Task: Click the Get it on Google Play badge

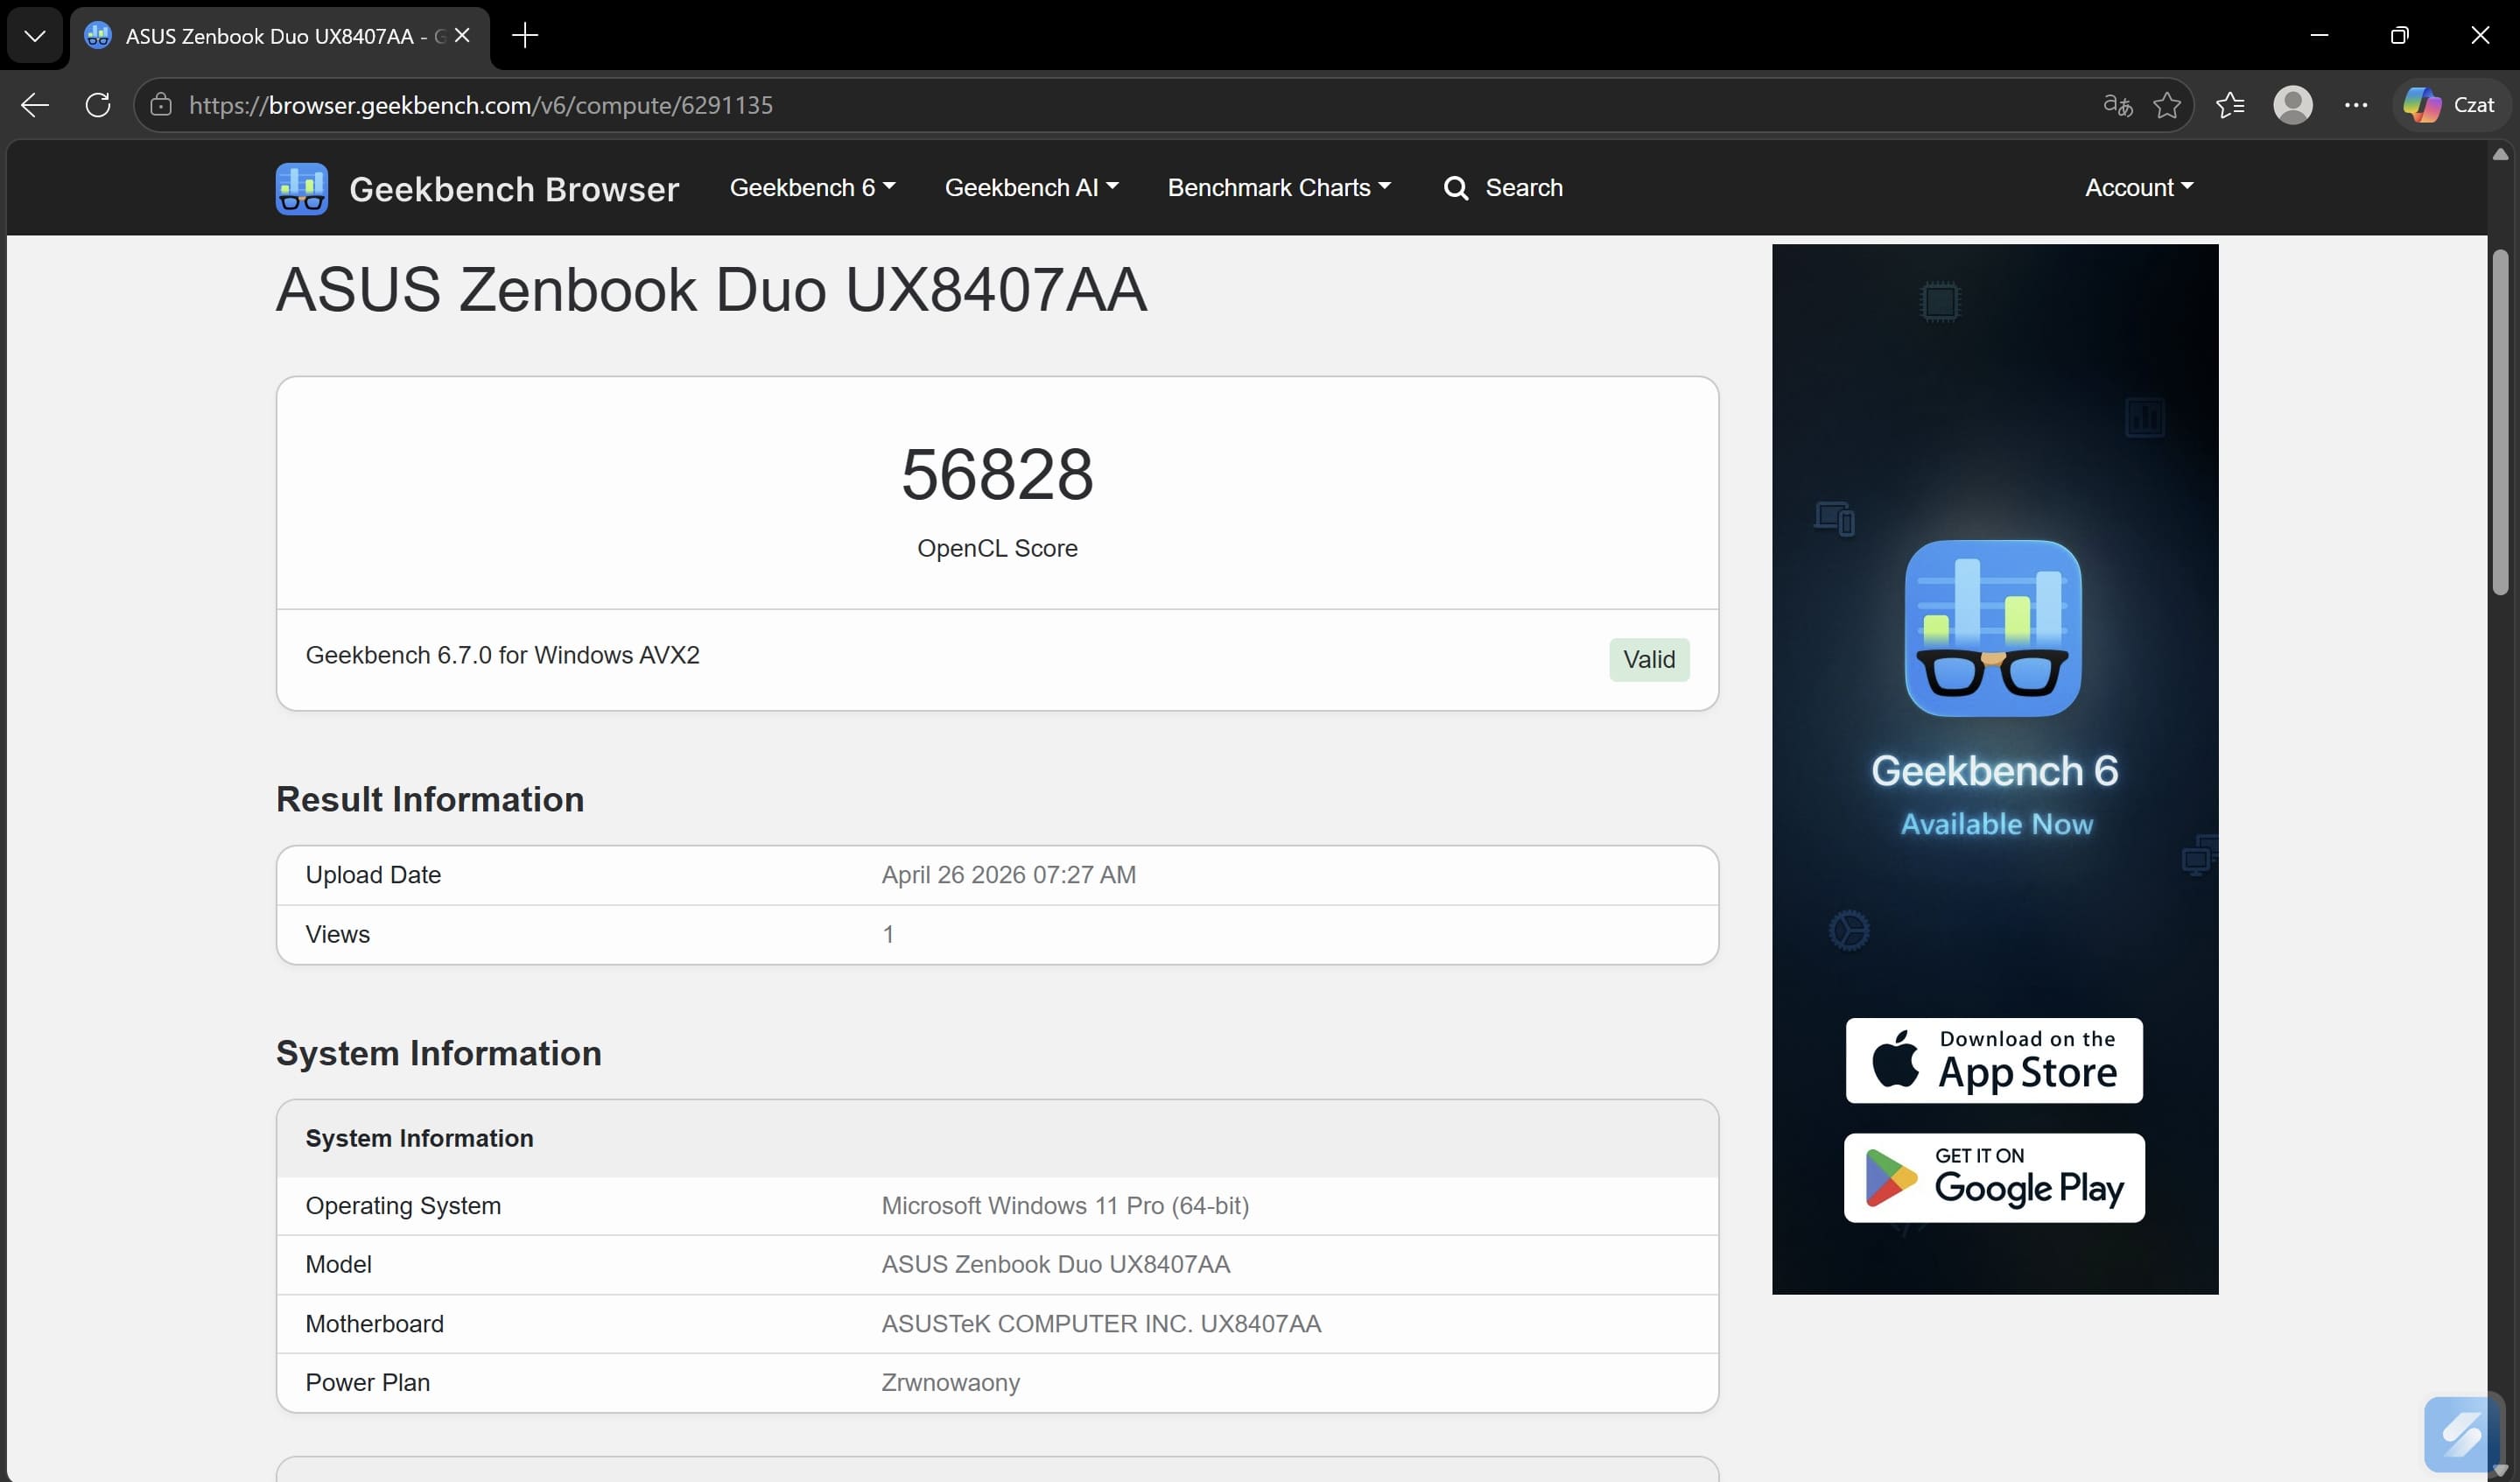Action: [x=1993, y=1177]
